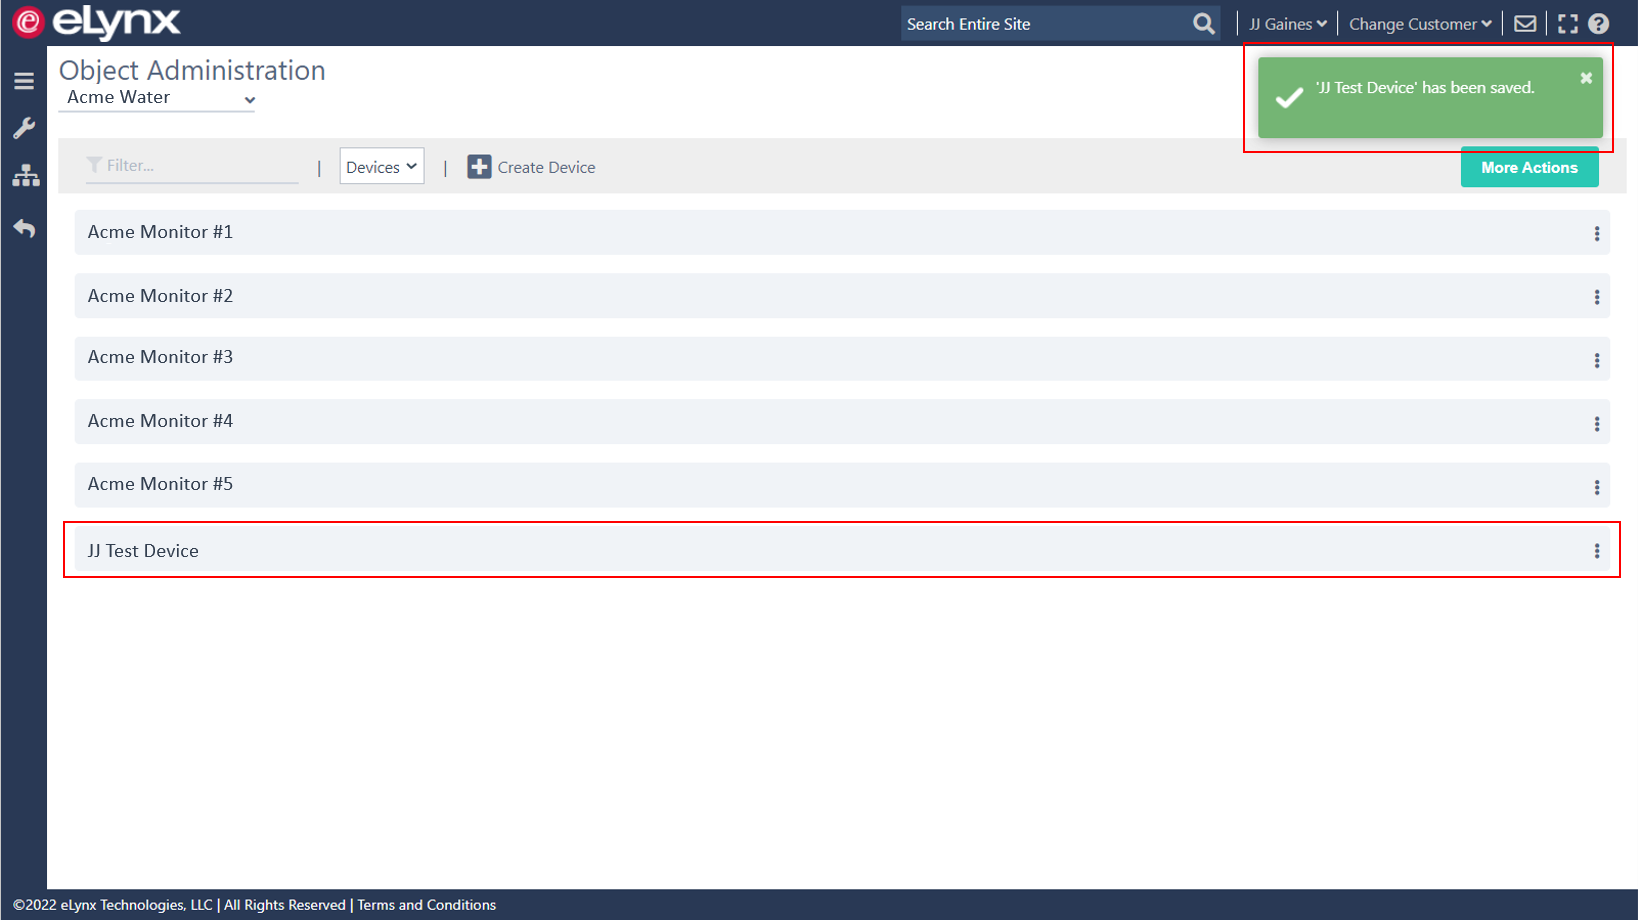
Task: Open the hamburger menu in sidebar
Action: pos(24,81)
